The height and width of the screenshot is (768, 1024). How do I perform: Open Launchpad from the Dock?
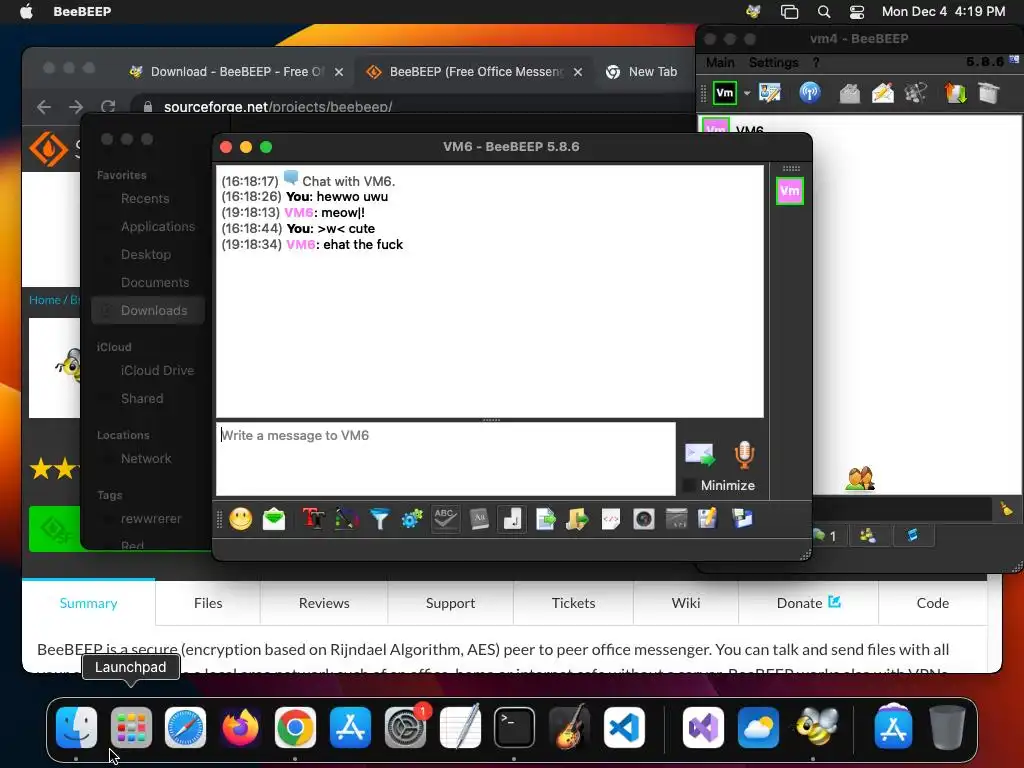tap(131, 727)
